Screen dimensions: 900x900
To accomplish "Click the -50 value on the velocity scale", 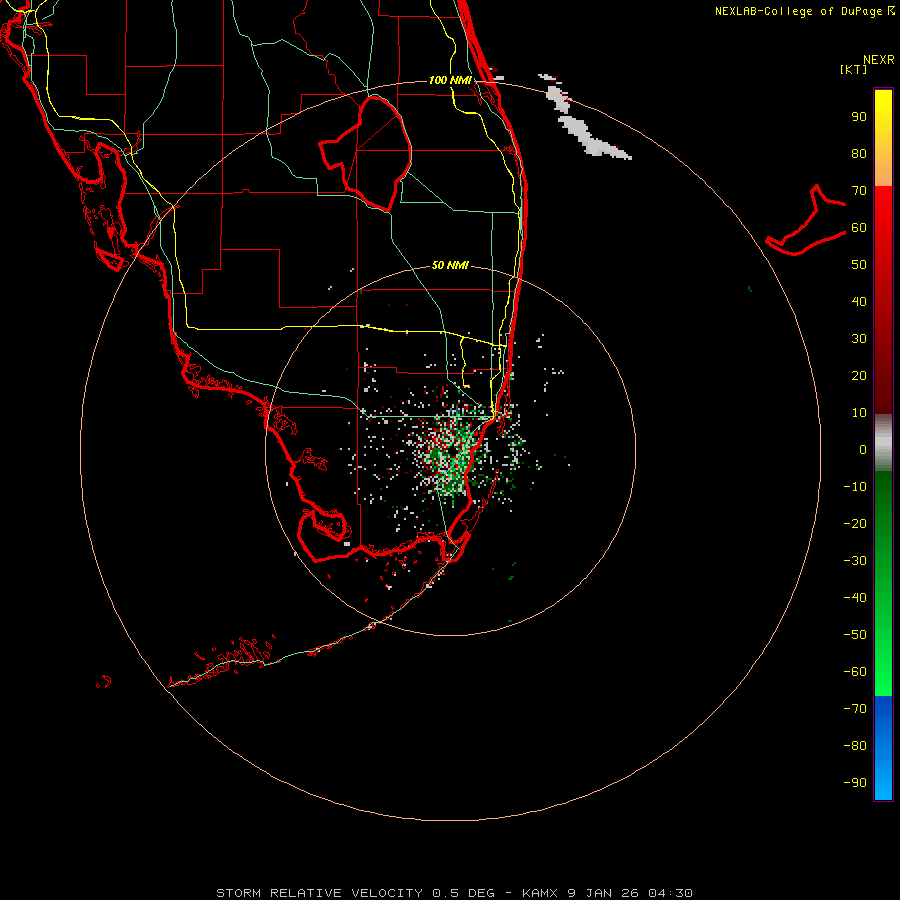I will coord(855,635).
